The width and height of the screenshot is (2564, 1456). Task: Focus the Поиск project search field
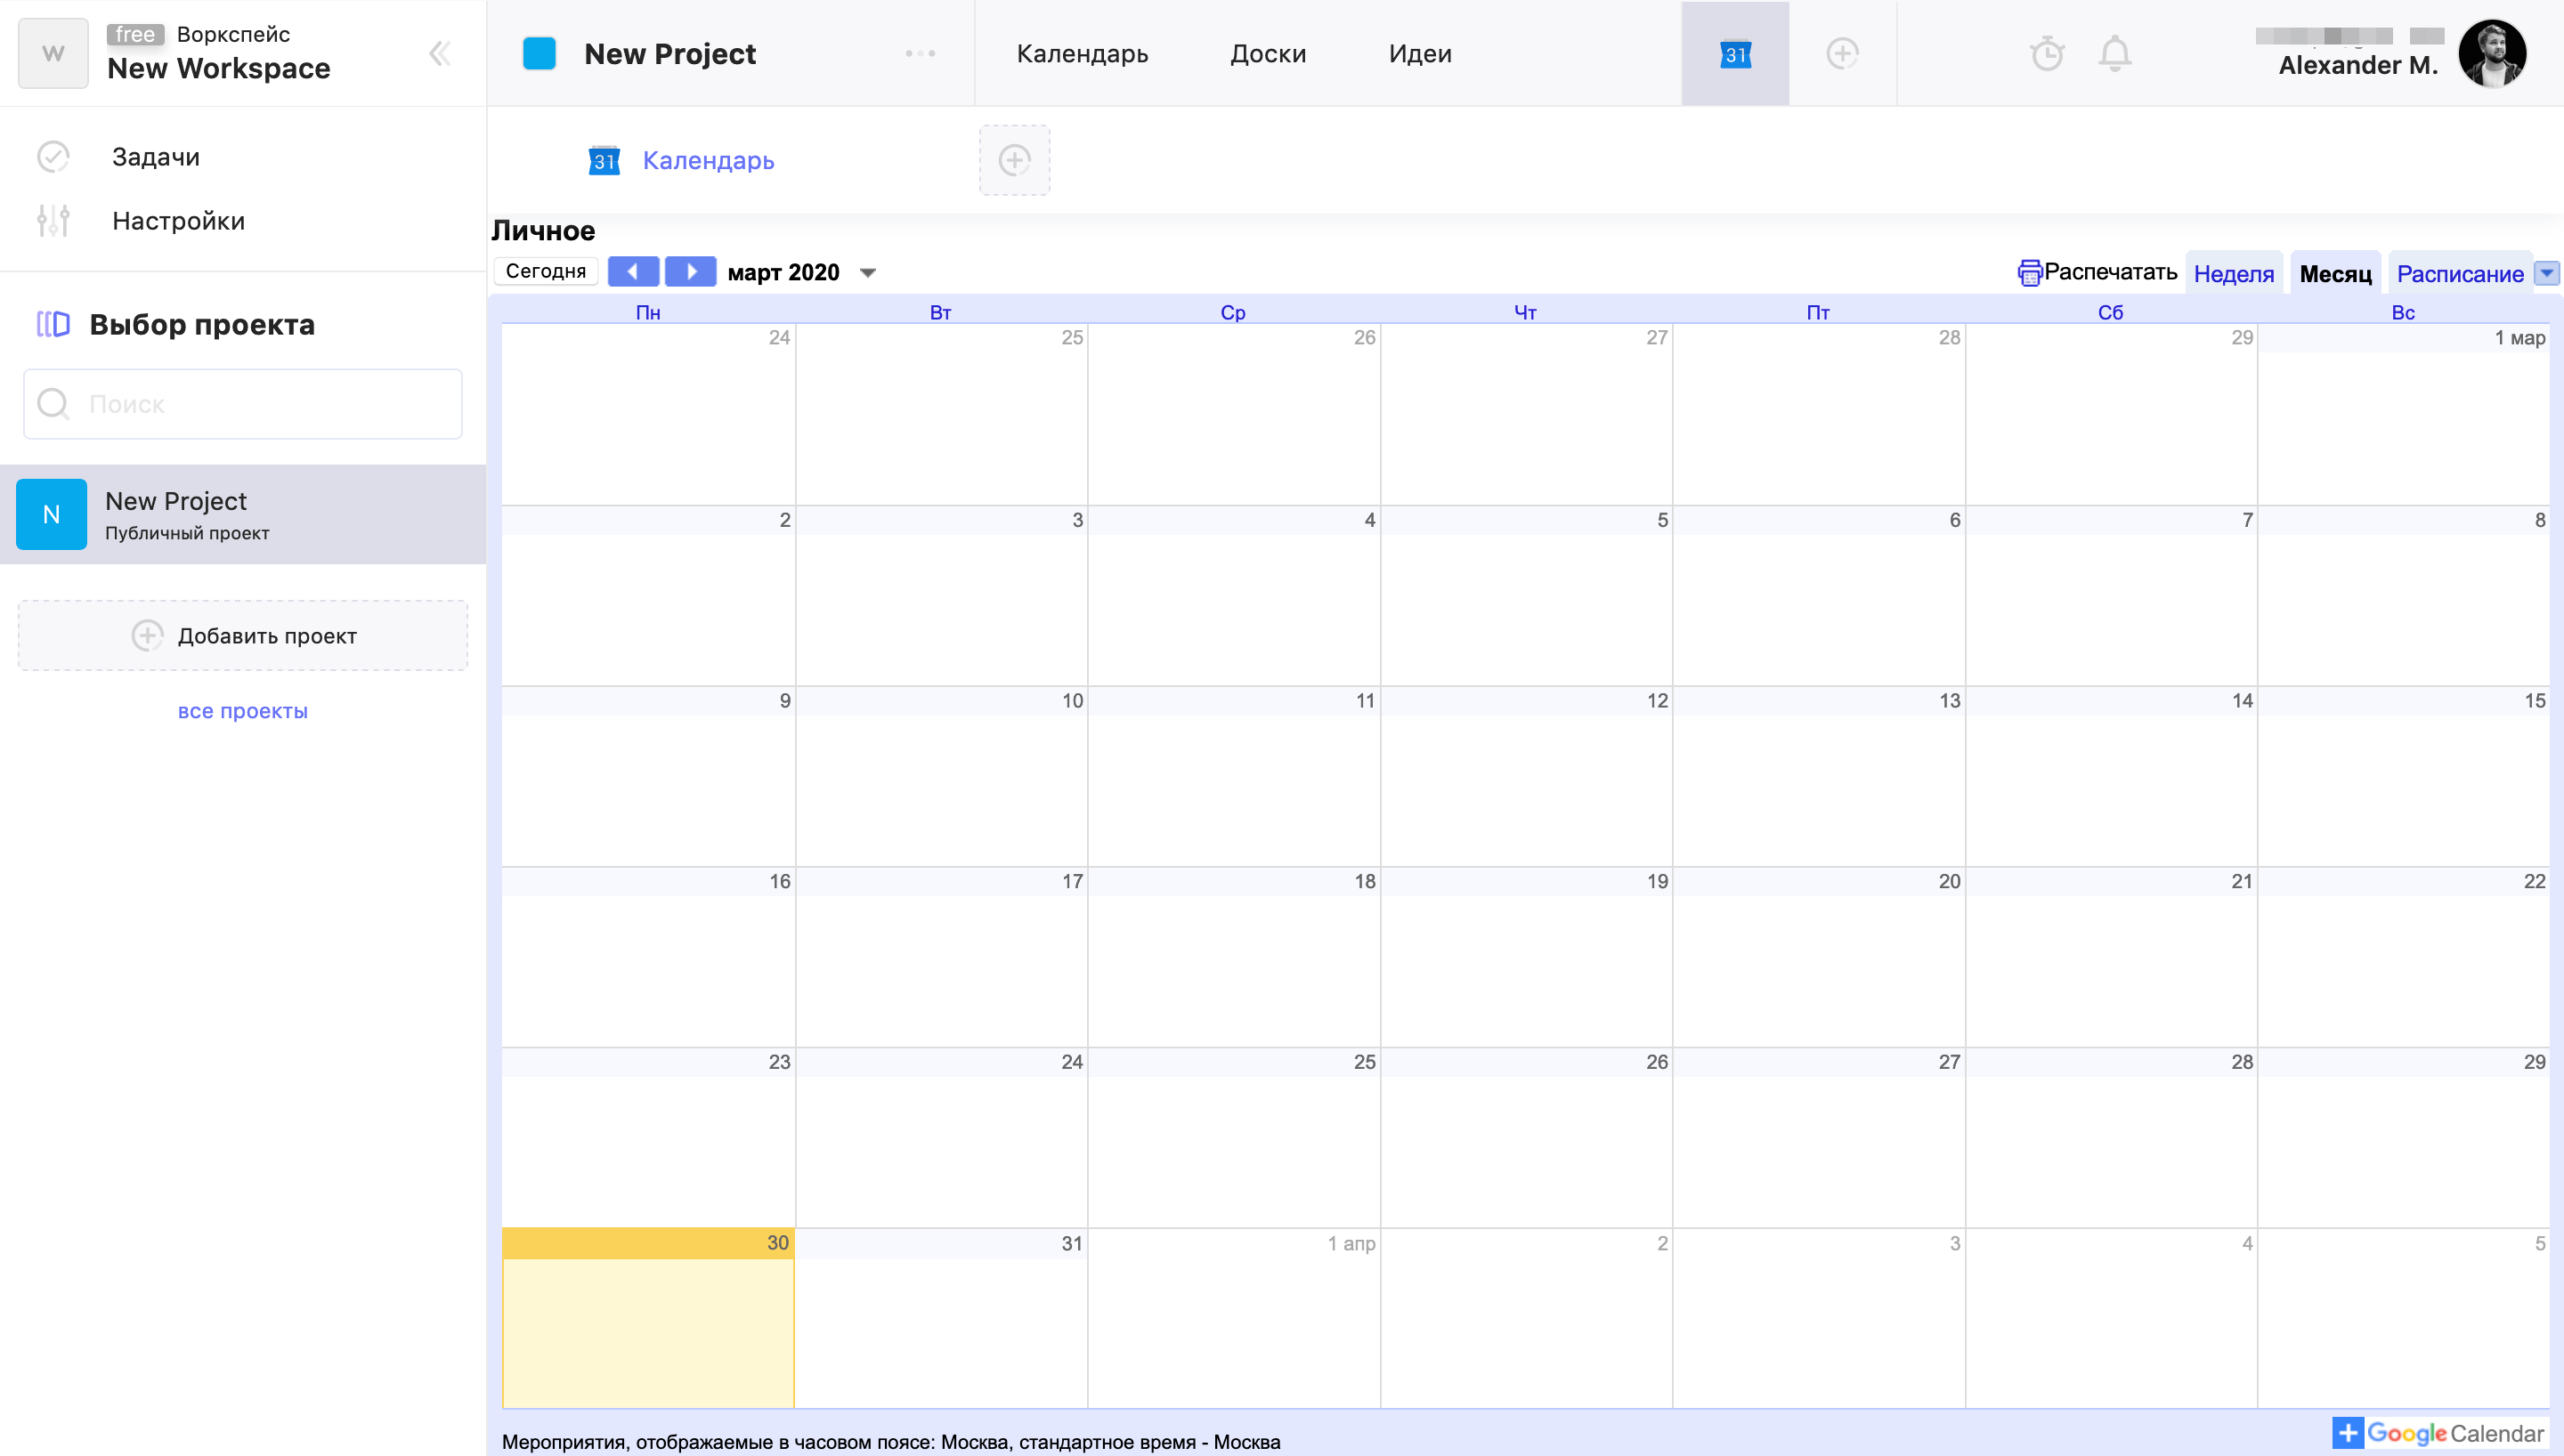(x=243, y=404)
